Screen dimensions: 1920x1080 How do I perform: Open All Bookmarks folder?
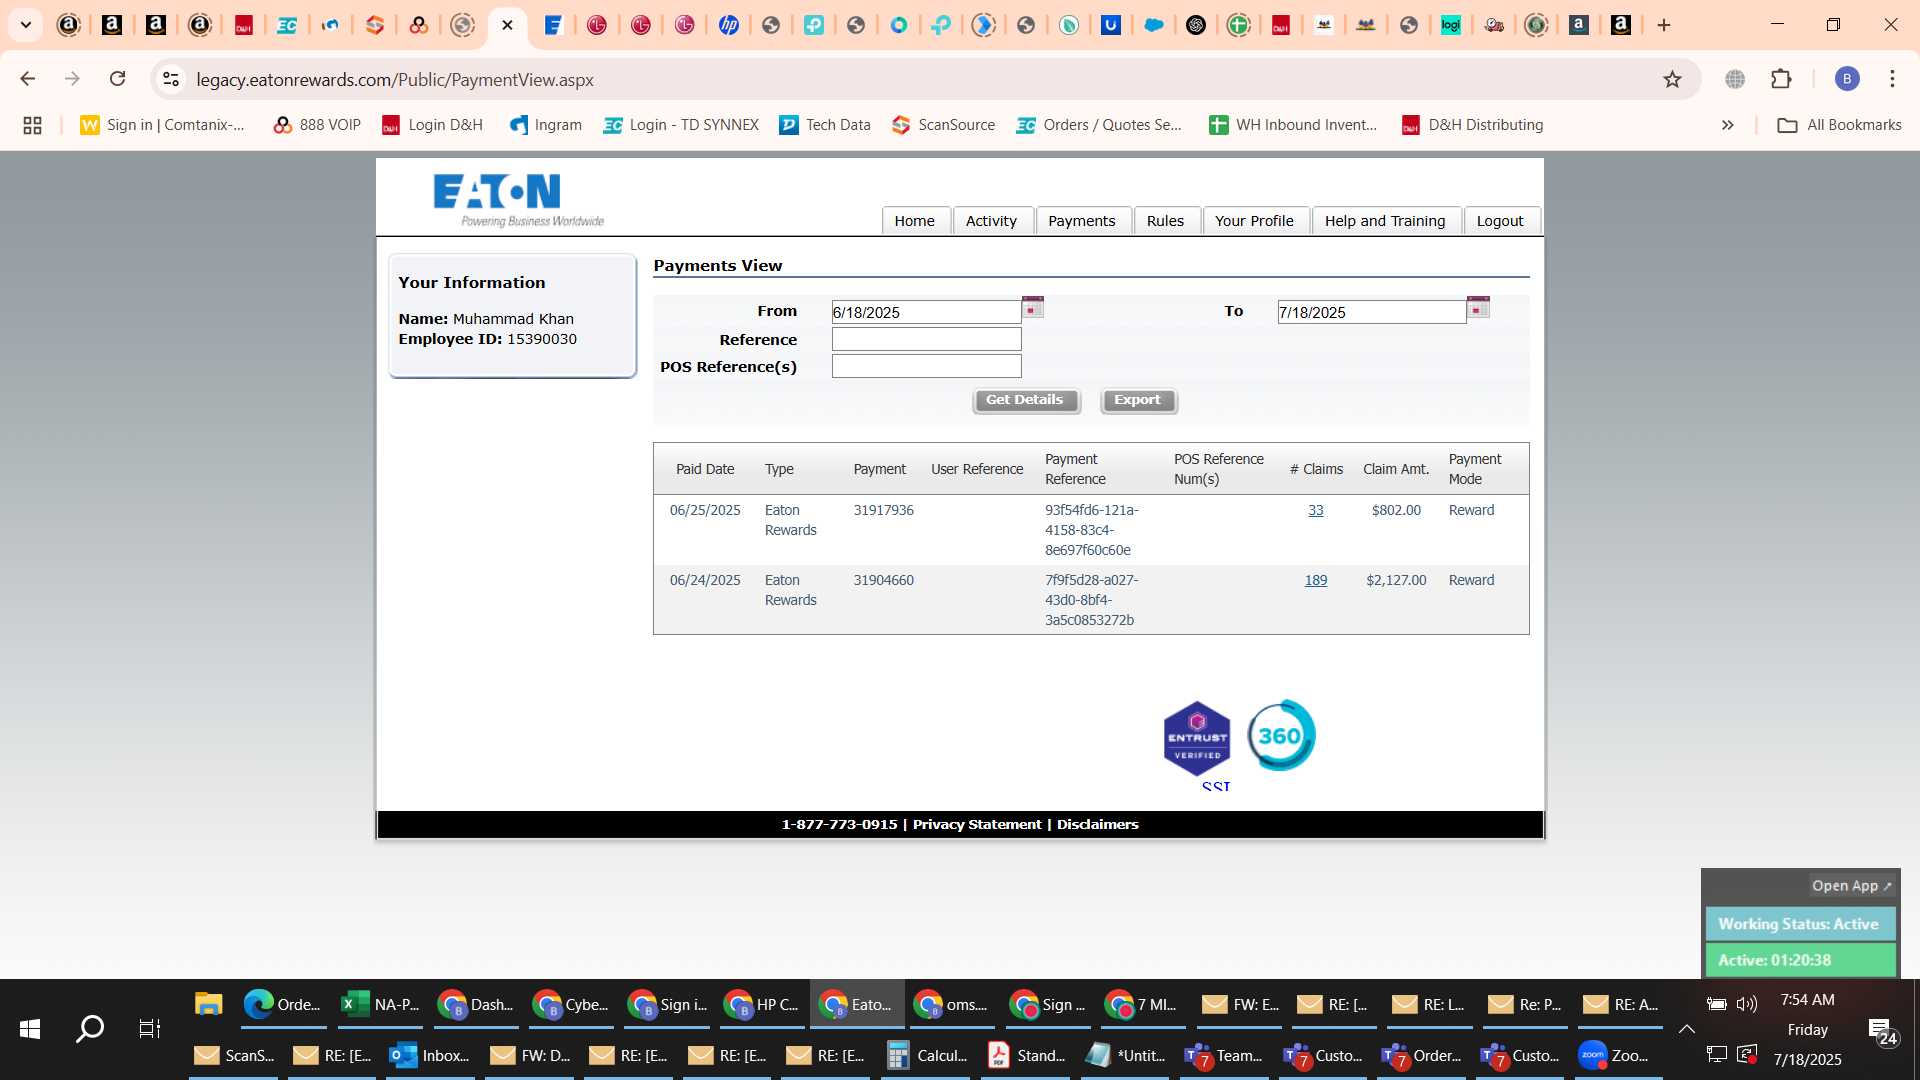[x=1839, y=125]
